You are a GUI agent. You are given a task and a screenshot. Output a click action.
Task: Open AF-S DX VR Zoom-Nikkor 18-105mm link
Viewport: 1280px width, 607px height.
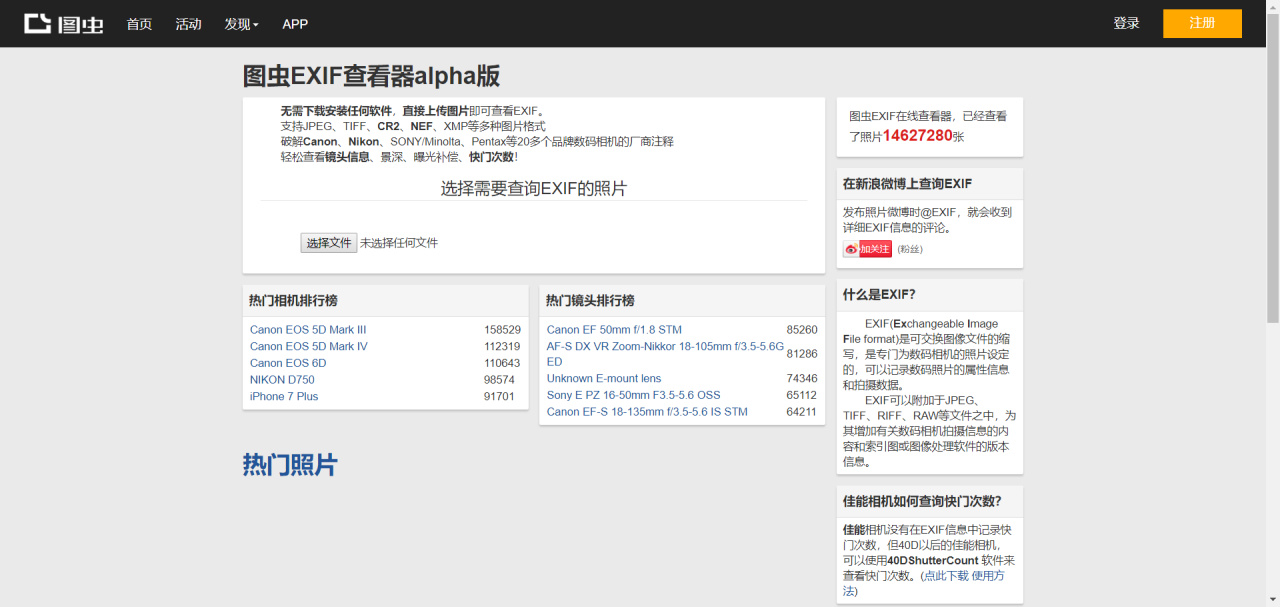click(x=665, y=353)
